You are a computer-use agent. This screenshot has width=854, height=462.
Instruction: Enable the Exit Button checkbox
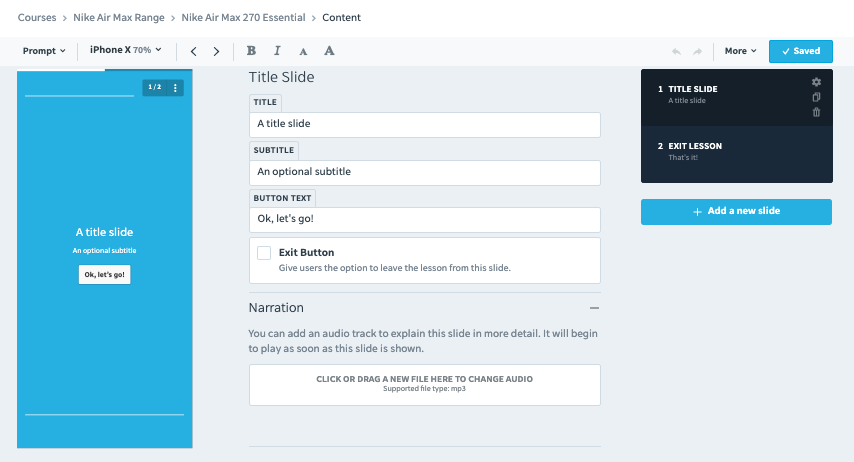pos(264,253)
